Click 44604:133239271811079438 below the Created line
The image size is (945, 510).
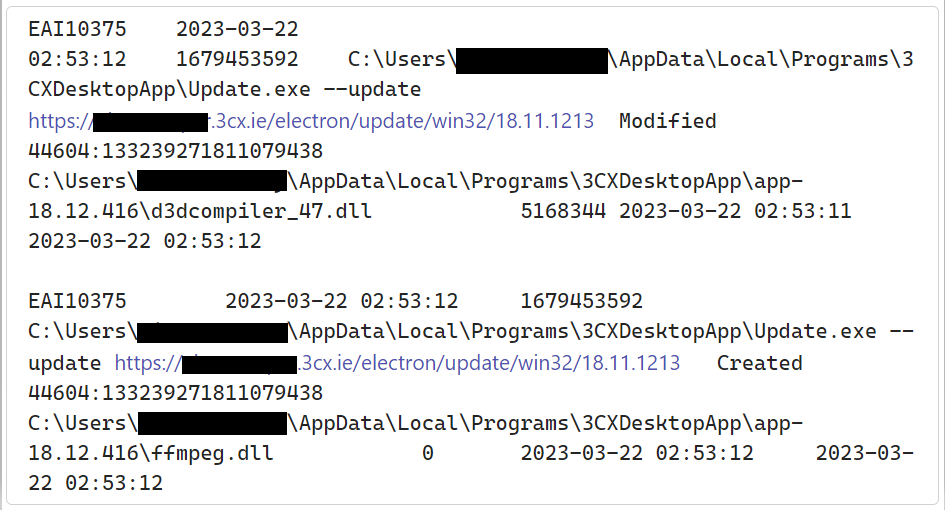pyautogui.click(x=175, y=393)
